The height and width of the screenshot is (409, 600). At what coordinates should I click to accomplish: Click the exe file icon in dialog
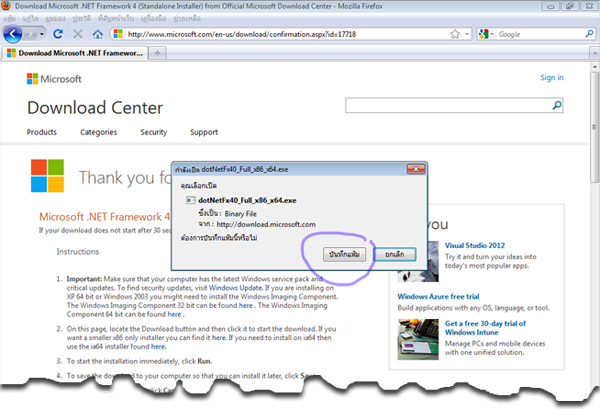190,200
